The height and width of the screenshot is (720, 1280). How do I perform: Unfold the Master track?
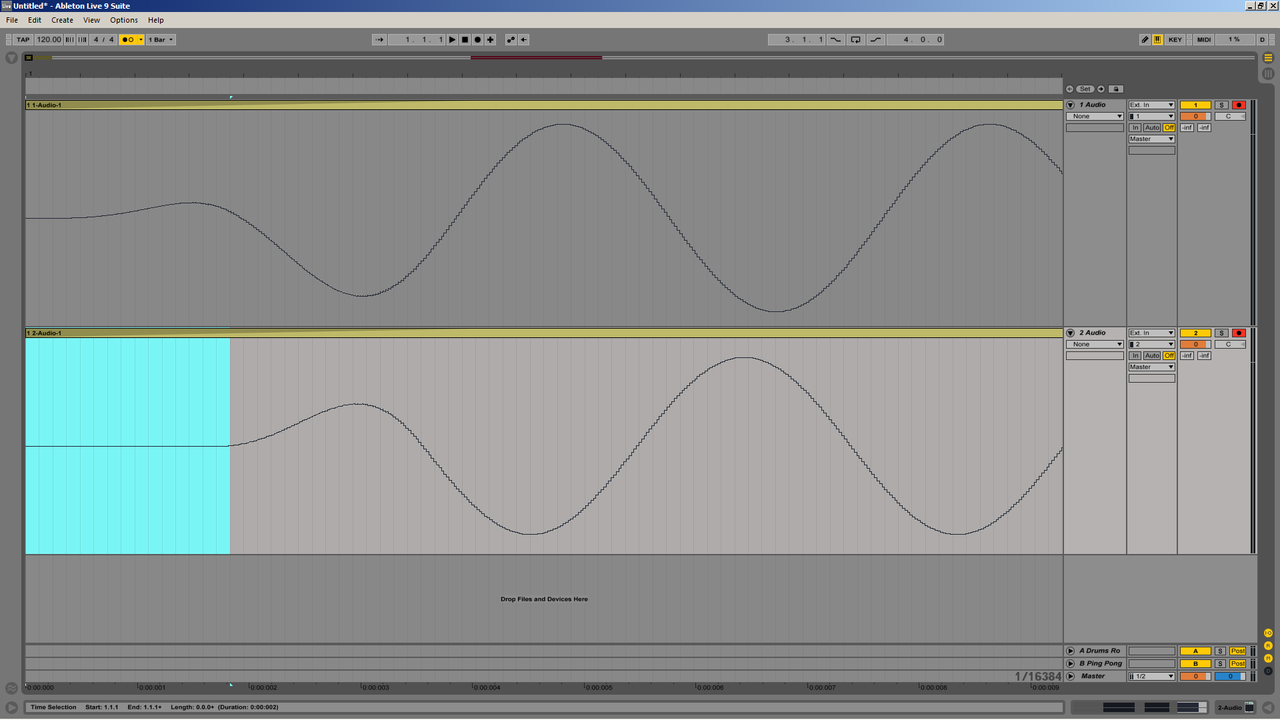[1070, 676]
